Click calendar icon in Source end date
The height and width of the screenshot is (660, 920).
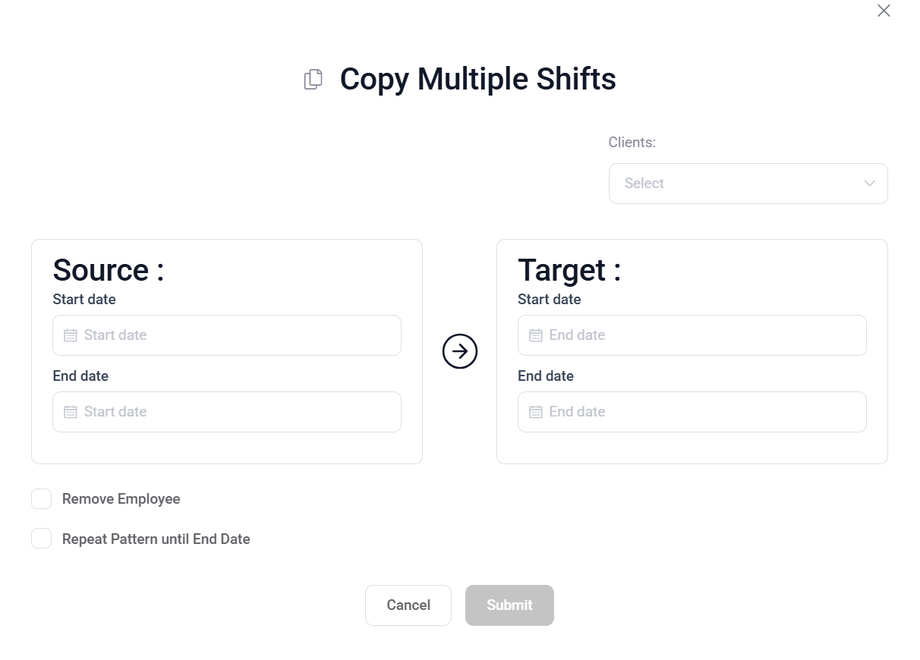70,412
